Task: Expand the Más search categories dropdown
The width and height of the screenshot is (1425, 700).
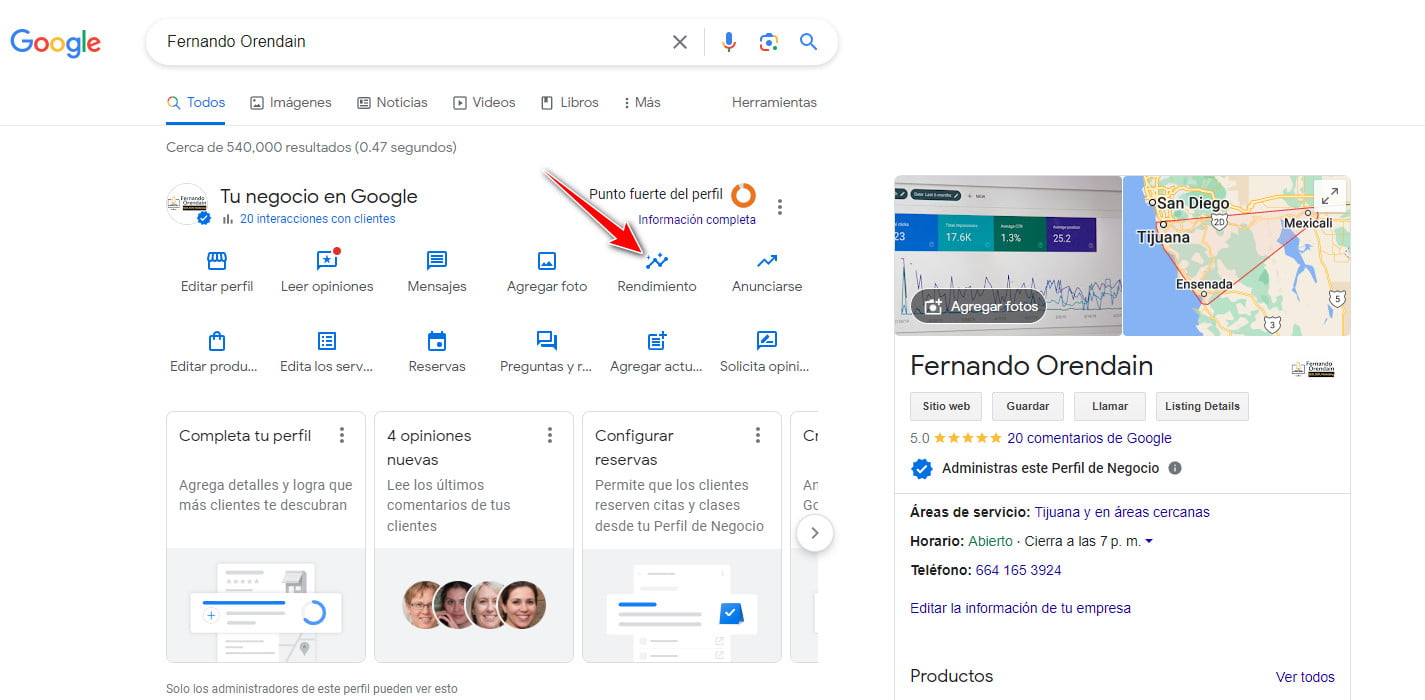Action: point(640,102)
